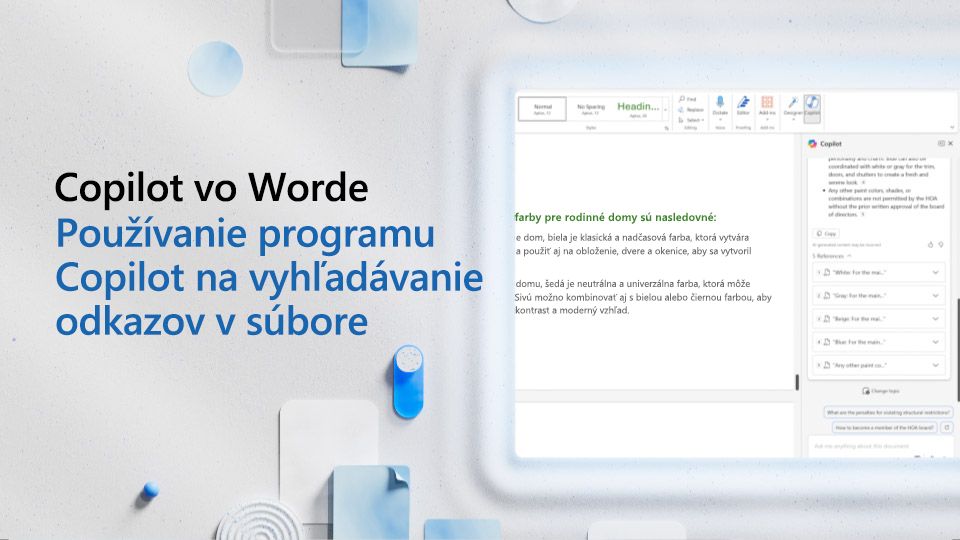Click reference text "Any other paint co..."

(860, 366)
